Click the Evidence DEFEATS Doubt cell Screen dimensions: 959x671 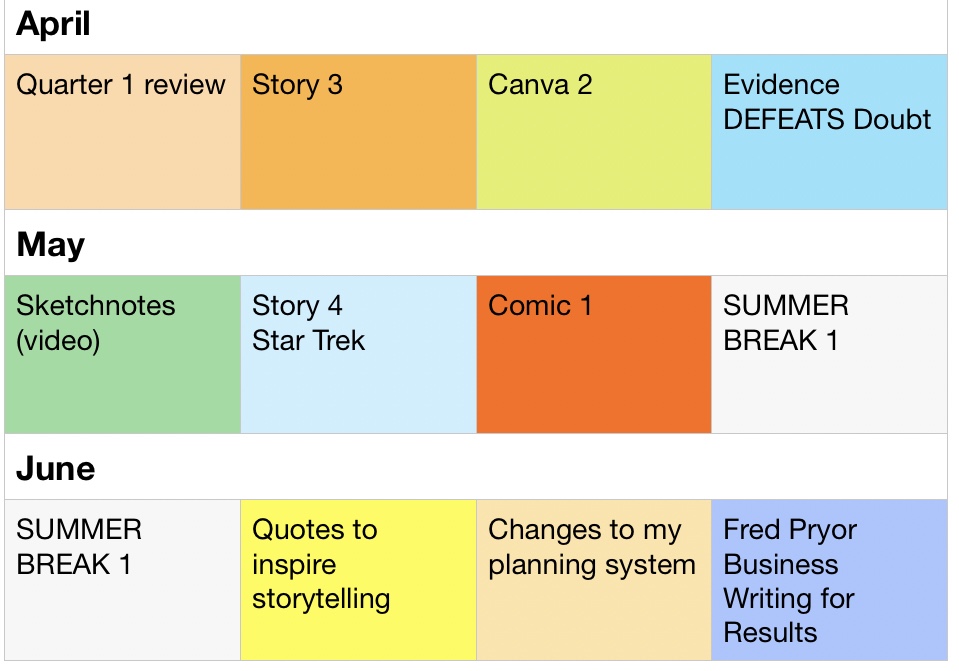[829, 132]
